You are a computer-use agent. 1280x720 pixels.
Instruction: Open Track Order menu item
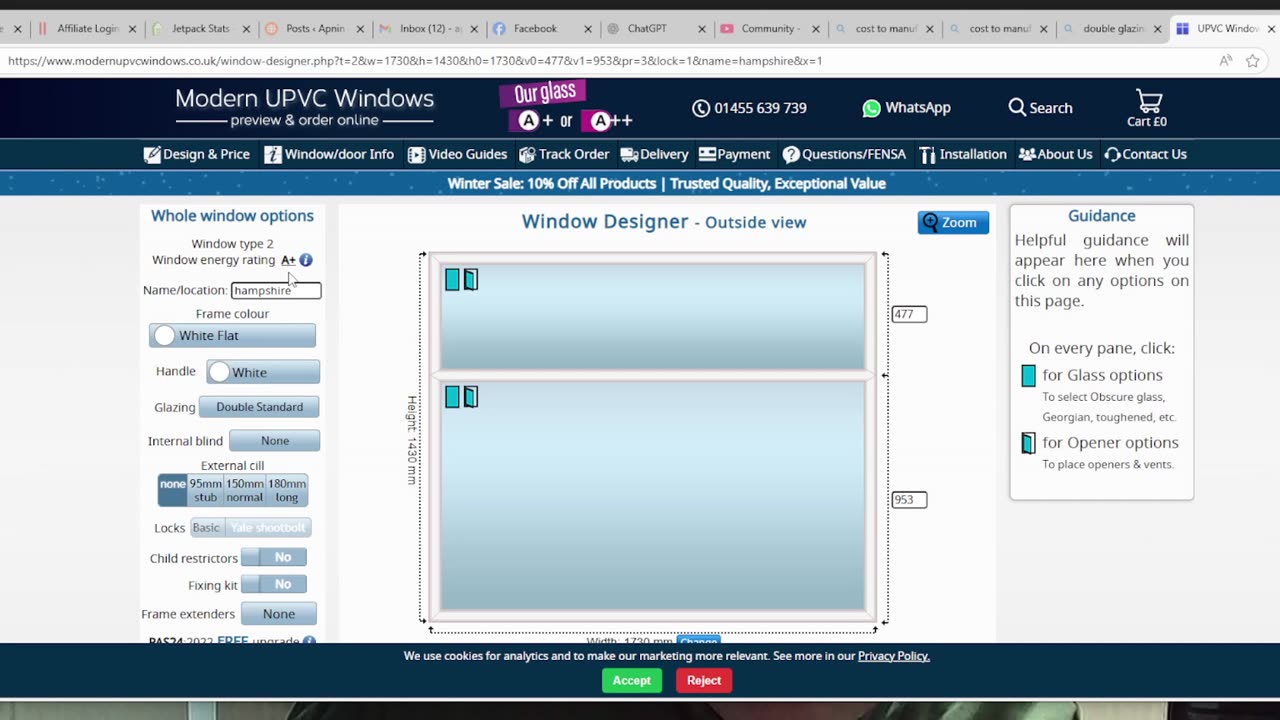(x=564, y=154)
